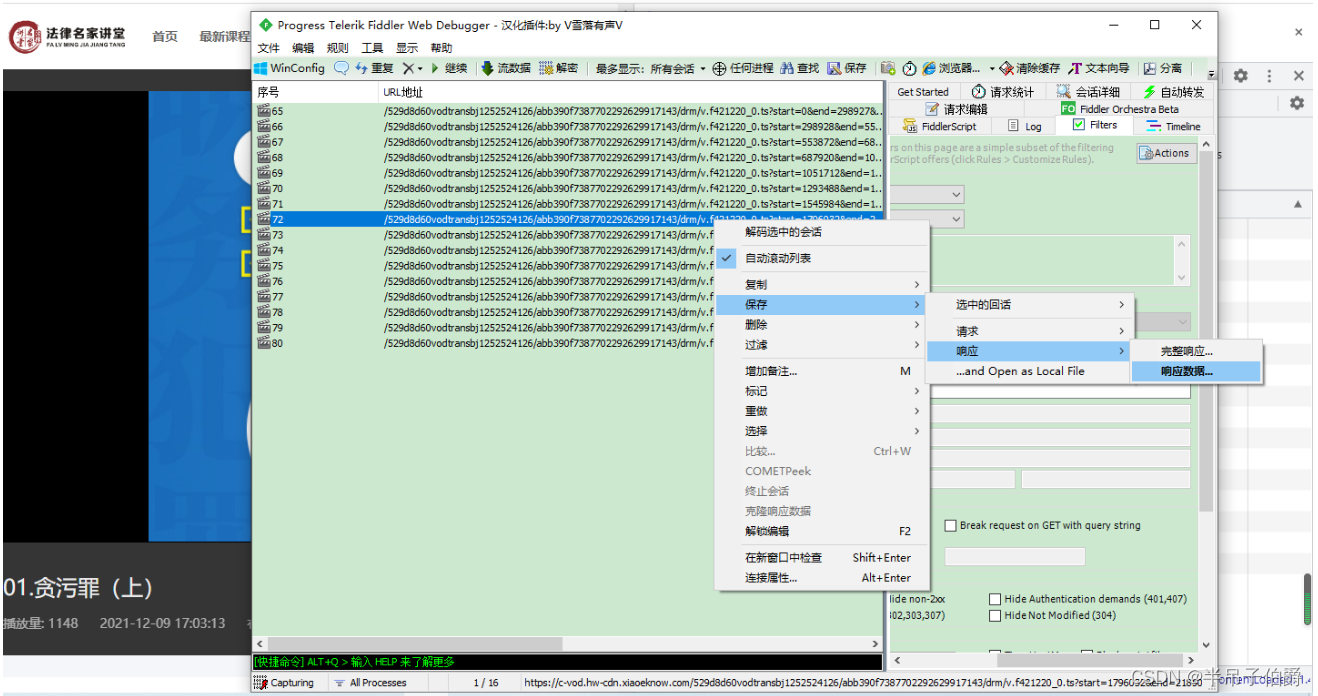Click the 响应数据 response body item

click(x=1196, y=371)
